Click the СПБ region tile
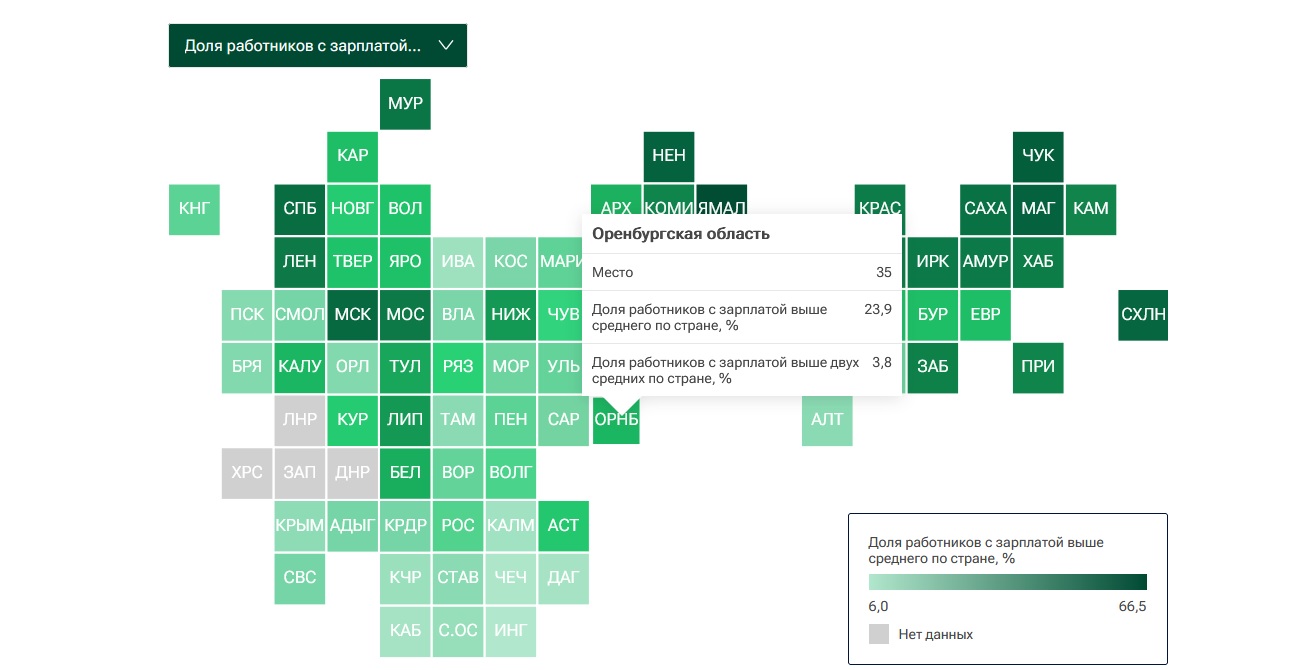The width and height of the screenshot is (1304, 670). 300,209
